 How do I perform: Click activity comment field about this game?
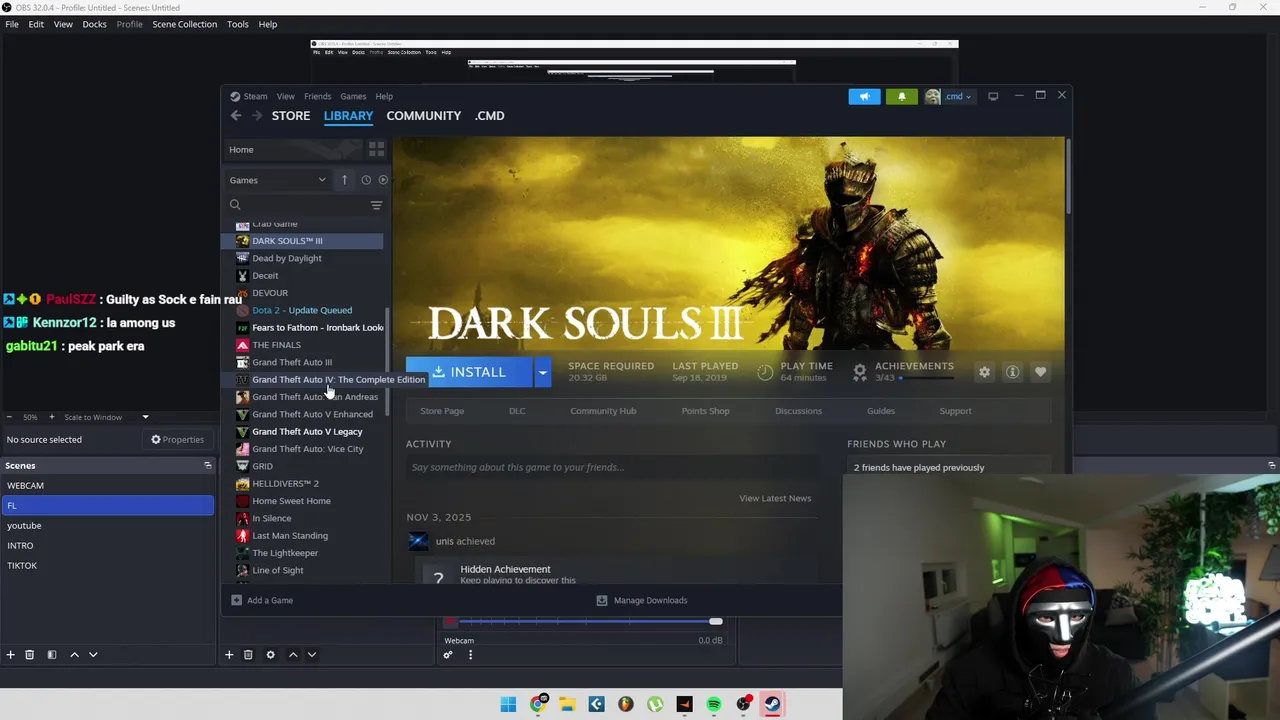pos(612,467)
